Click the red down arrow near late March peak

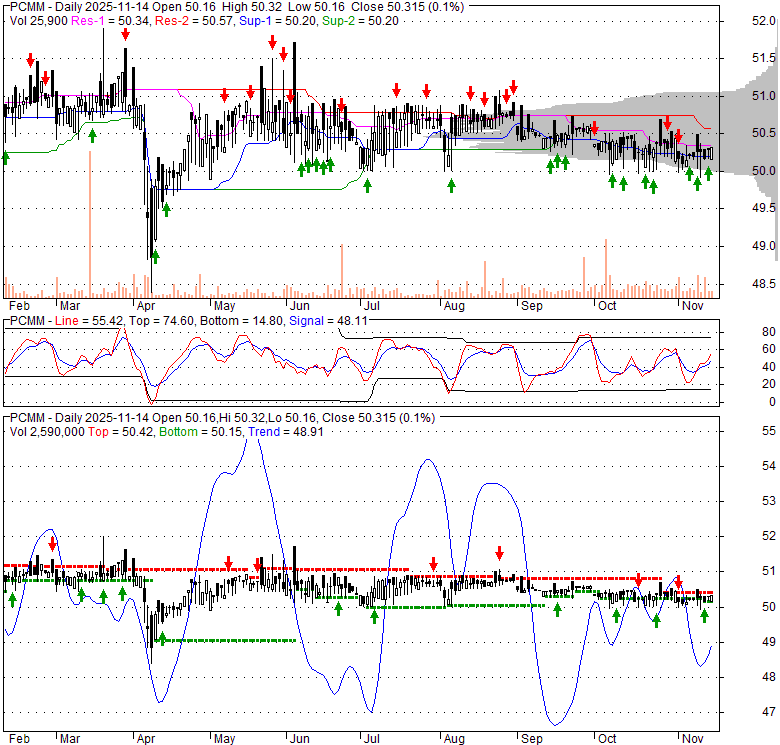click(125, 35)
